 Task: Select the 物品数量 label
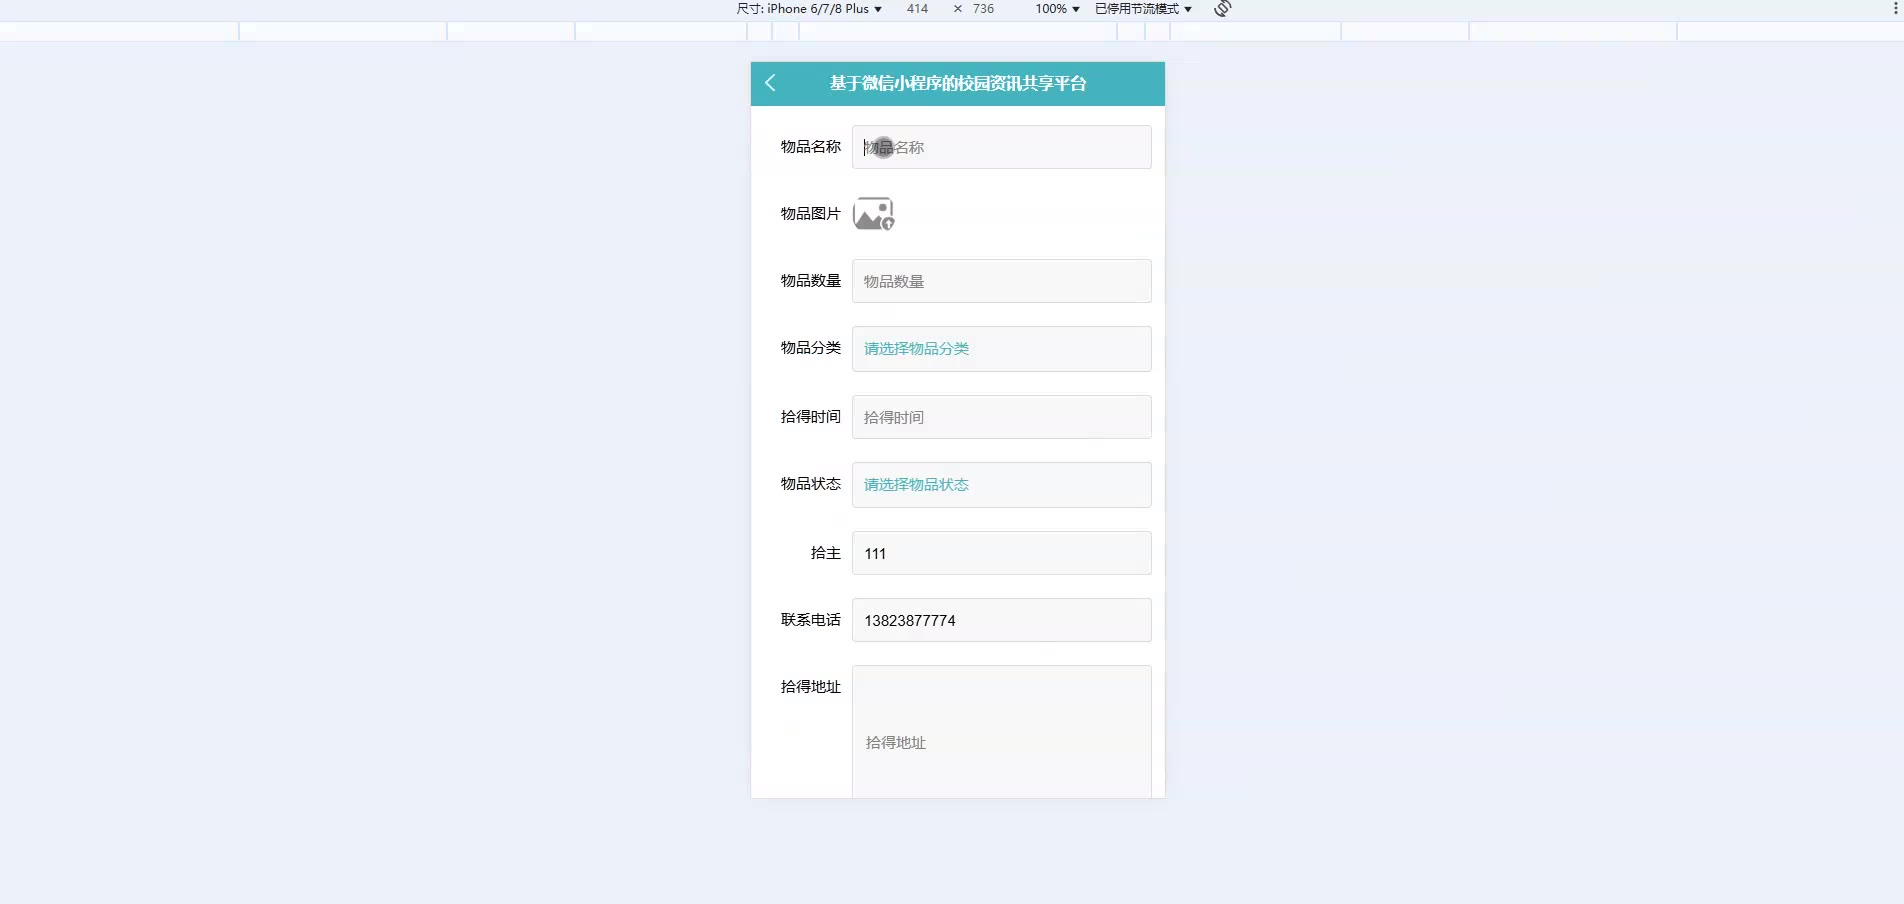click(x=811, y=280)
